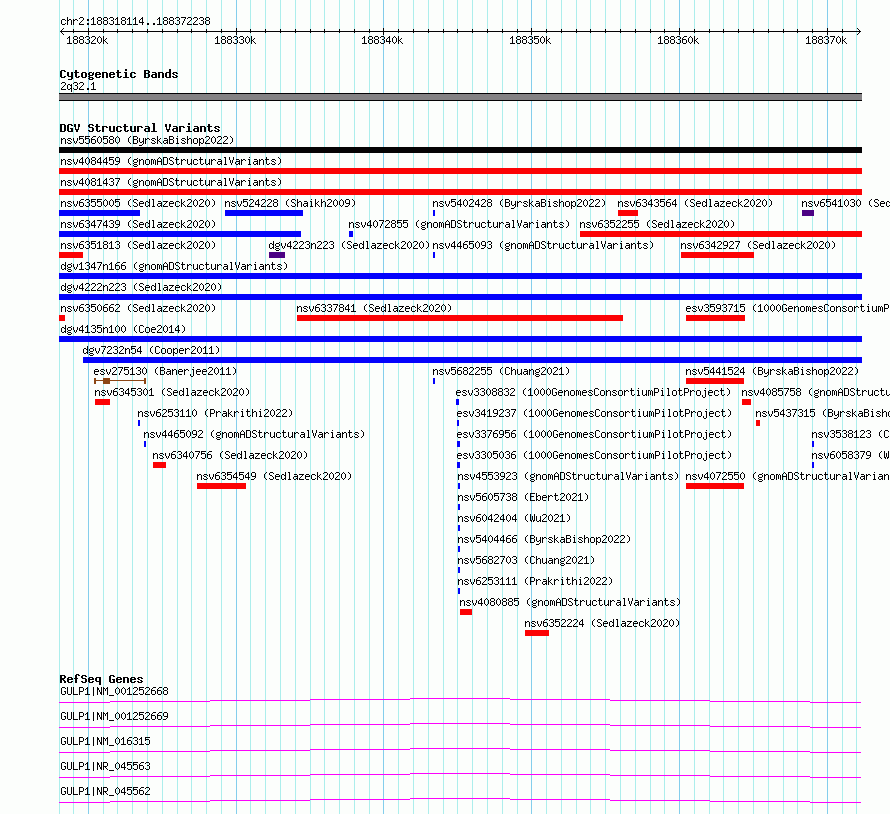Viewport: 890px width, 814px height.
Task: Click nsv6337841 (Sedlazeck2020) label
Action: coord(374,308)
